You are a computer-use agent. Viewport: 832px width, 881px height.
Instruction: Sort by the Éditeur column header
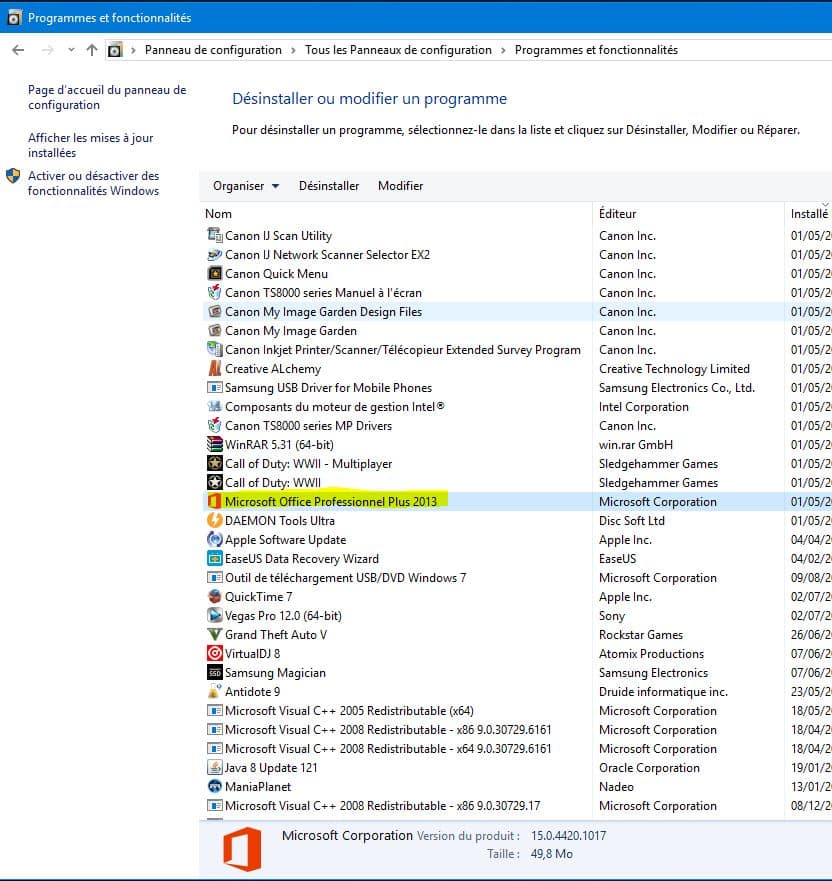[x=618, y=214]
